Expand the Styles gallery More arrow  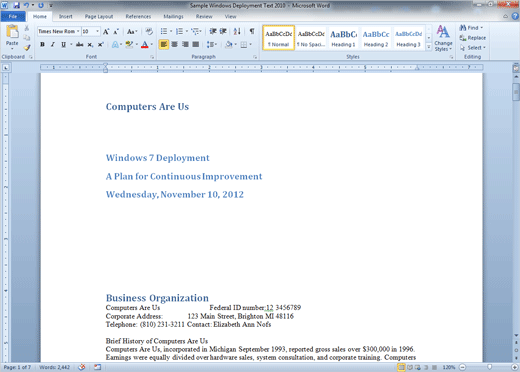click(429, 47)
